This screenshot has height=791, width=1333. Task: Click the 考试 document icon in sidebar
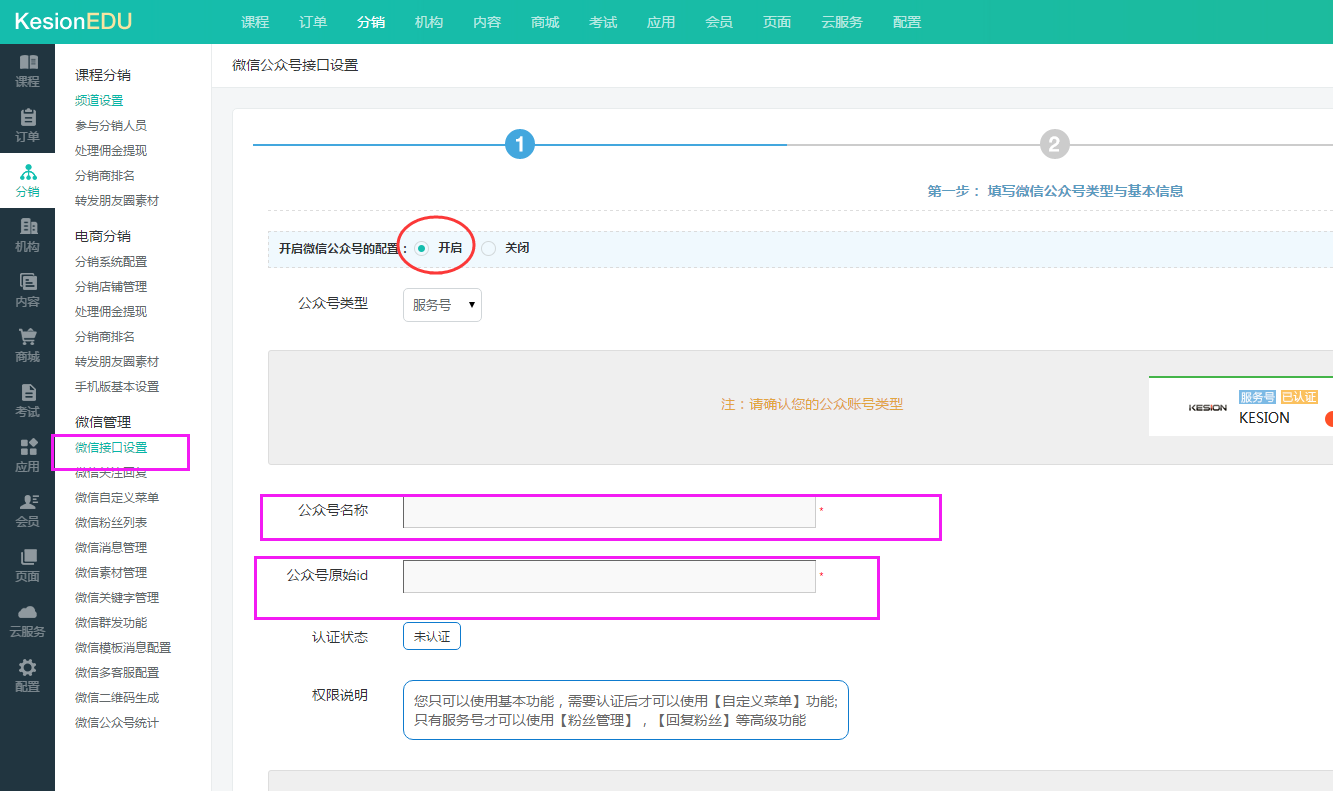coord(28,393)
